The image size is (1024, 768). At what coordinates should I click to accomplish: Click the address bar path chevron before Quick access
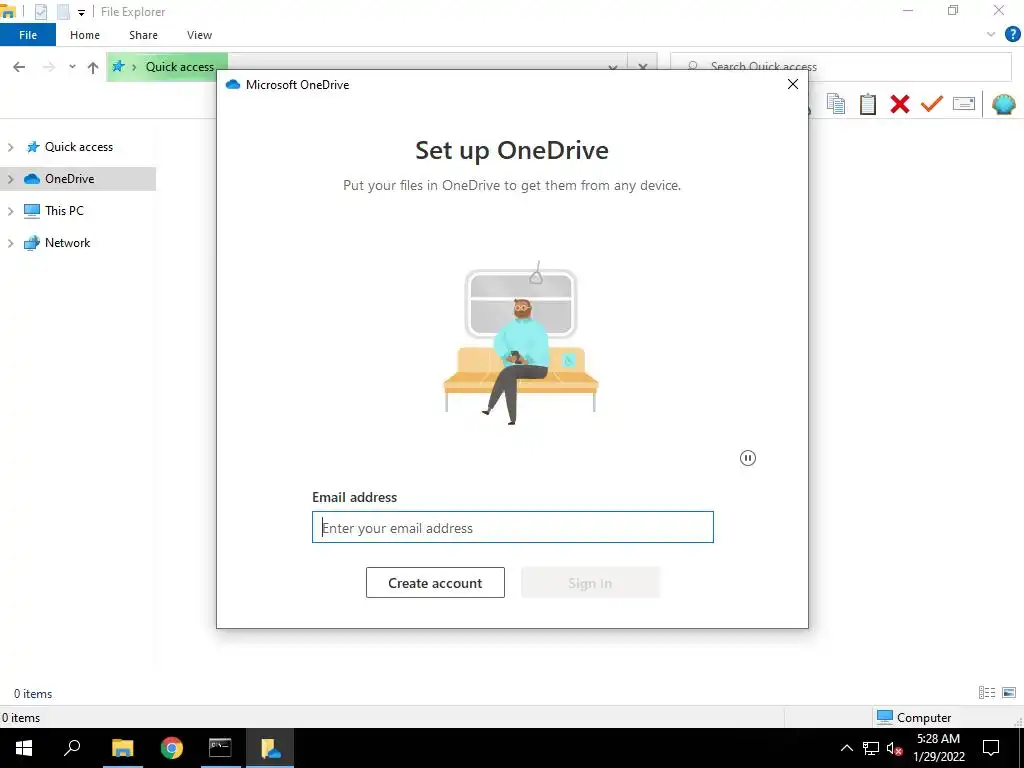tap(134, 67)
